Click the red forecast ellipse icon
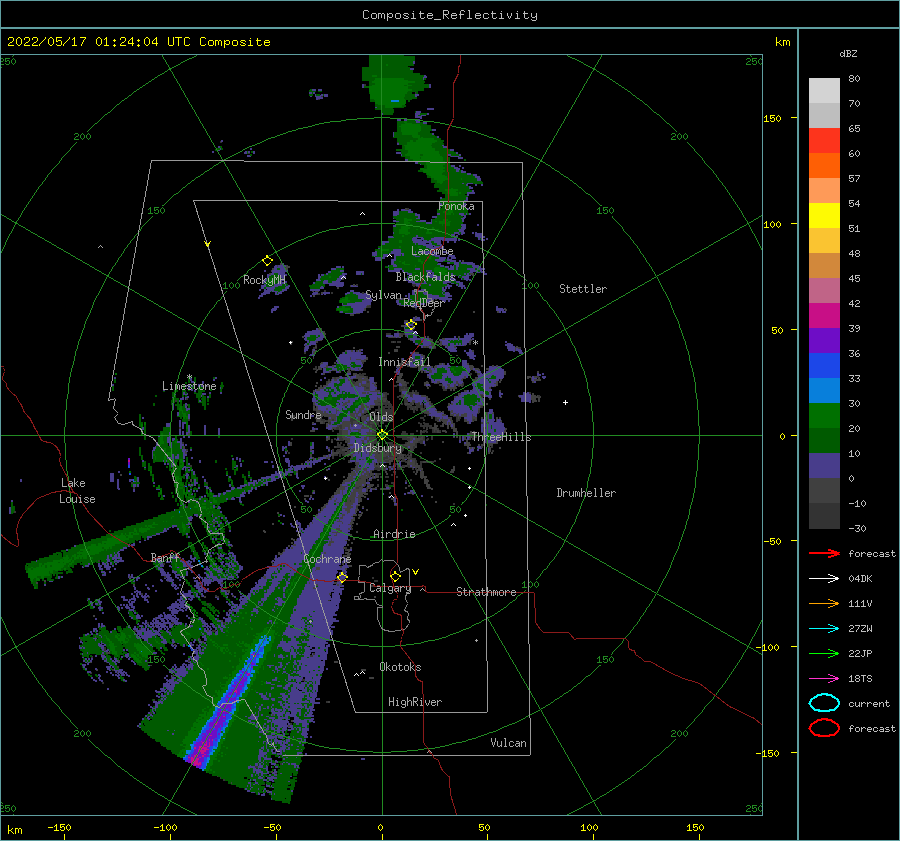This screenshot has height=841, width=900. (x=824, y=728)
